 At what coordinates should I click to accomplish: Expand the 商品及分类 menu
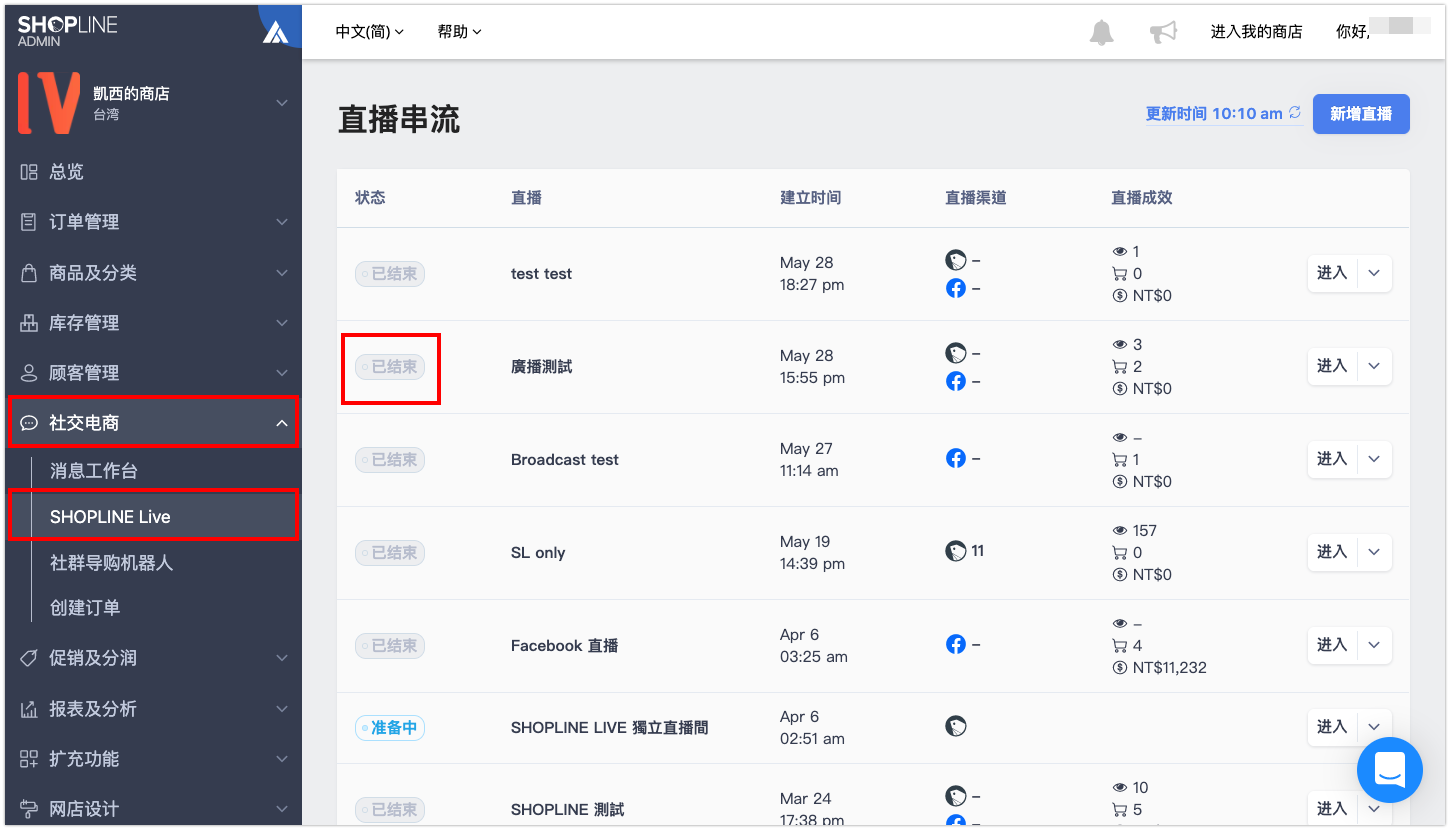[x=153, y=273]
